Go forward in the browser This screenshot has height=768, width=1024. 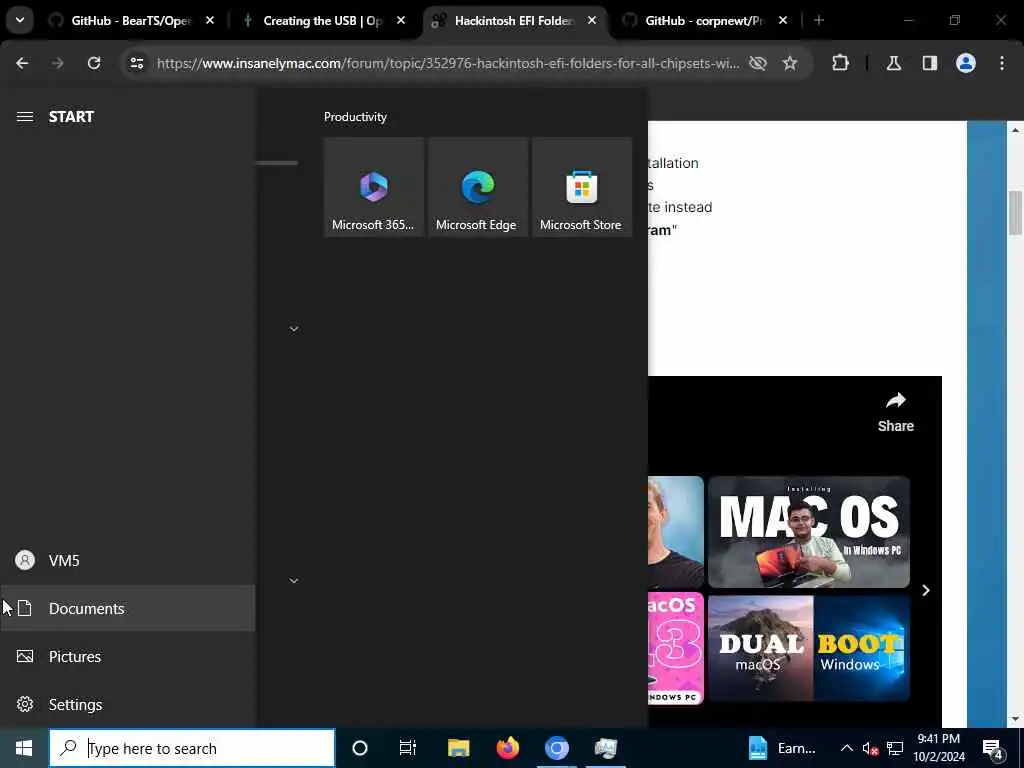58,63
